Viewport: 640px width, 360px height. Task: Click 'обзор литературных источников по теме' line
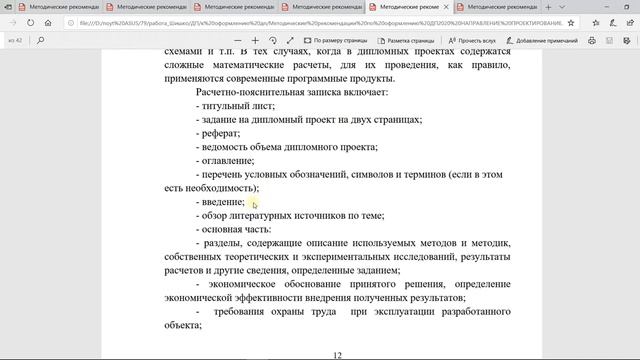[x=292, y=216]
